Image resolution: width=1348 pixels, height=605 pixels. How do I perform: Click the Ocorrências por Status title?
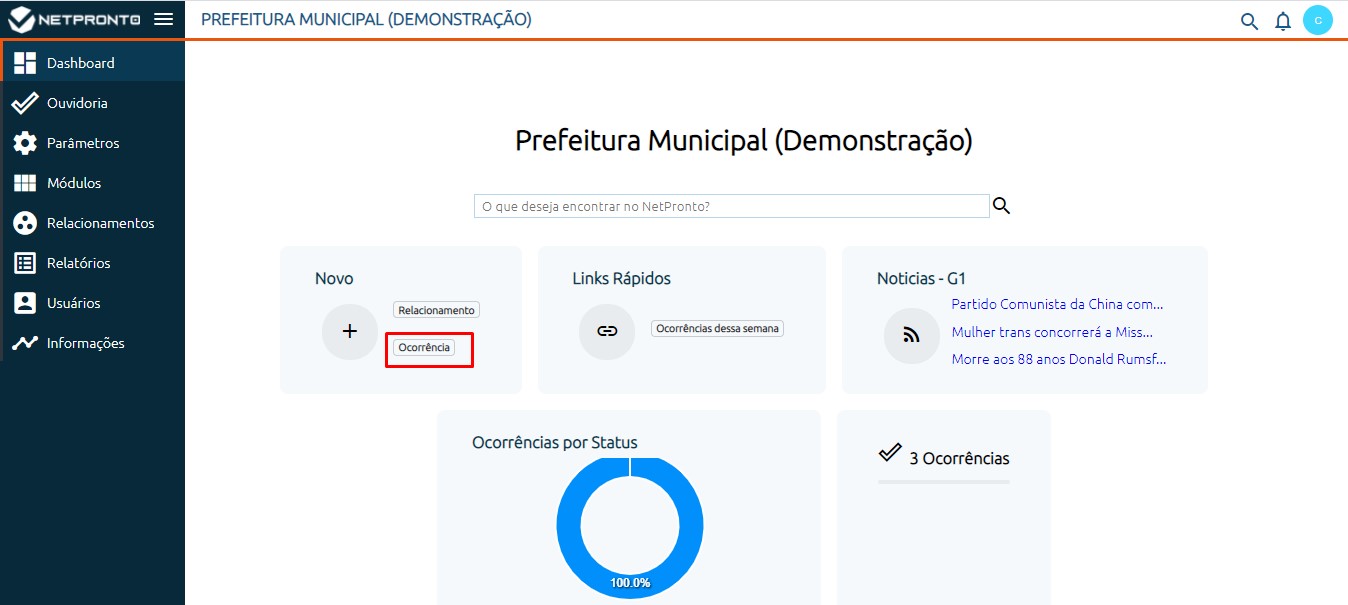coord(555,442)
